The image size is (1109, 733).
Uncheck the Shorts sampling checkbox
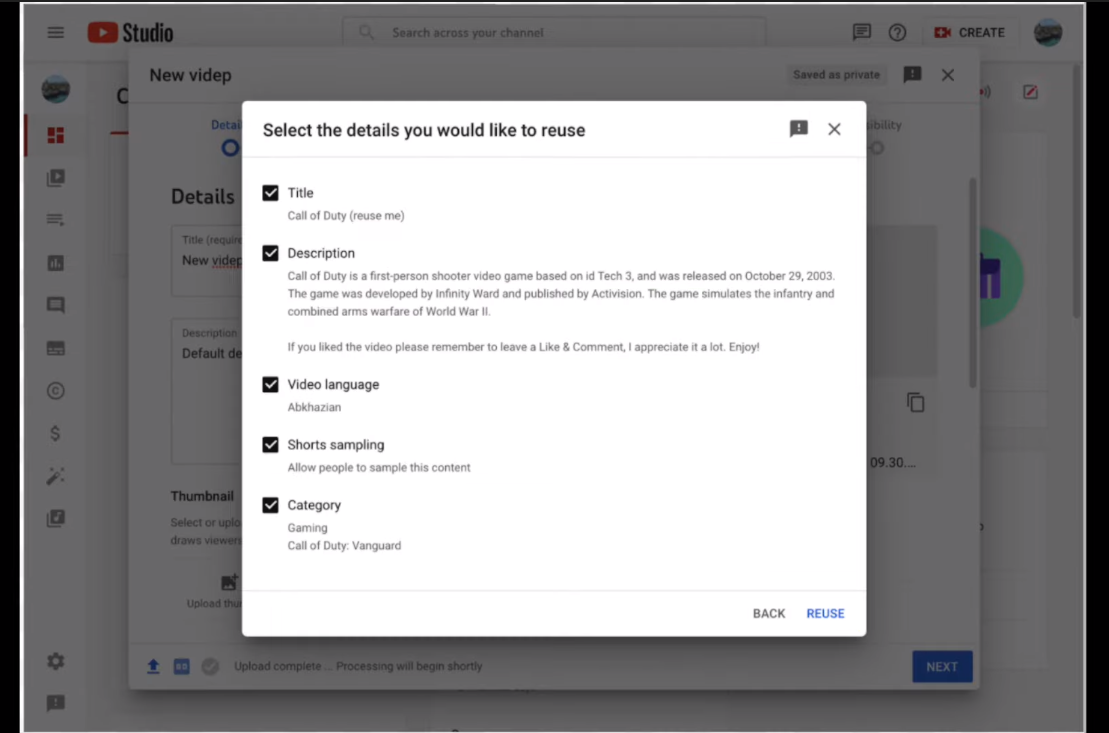click(270, 444)
